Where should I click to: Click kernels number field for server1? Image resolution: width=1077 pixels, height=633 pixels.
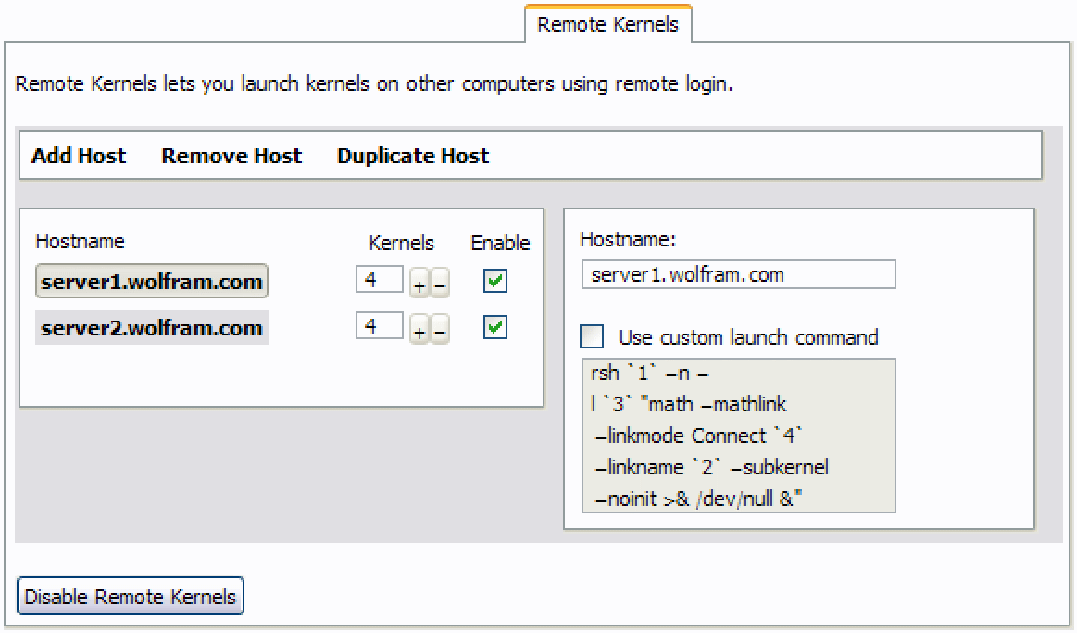point(379,279)
